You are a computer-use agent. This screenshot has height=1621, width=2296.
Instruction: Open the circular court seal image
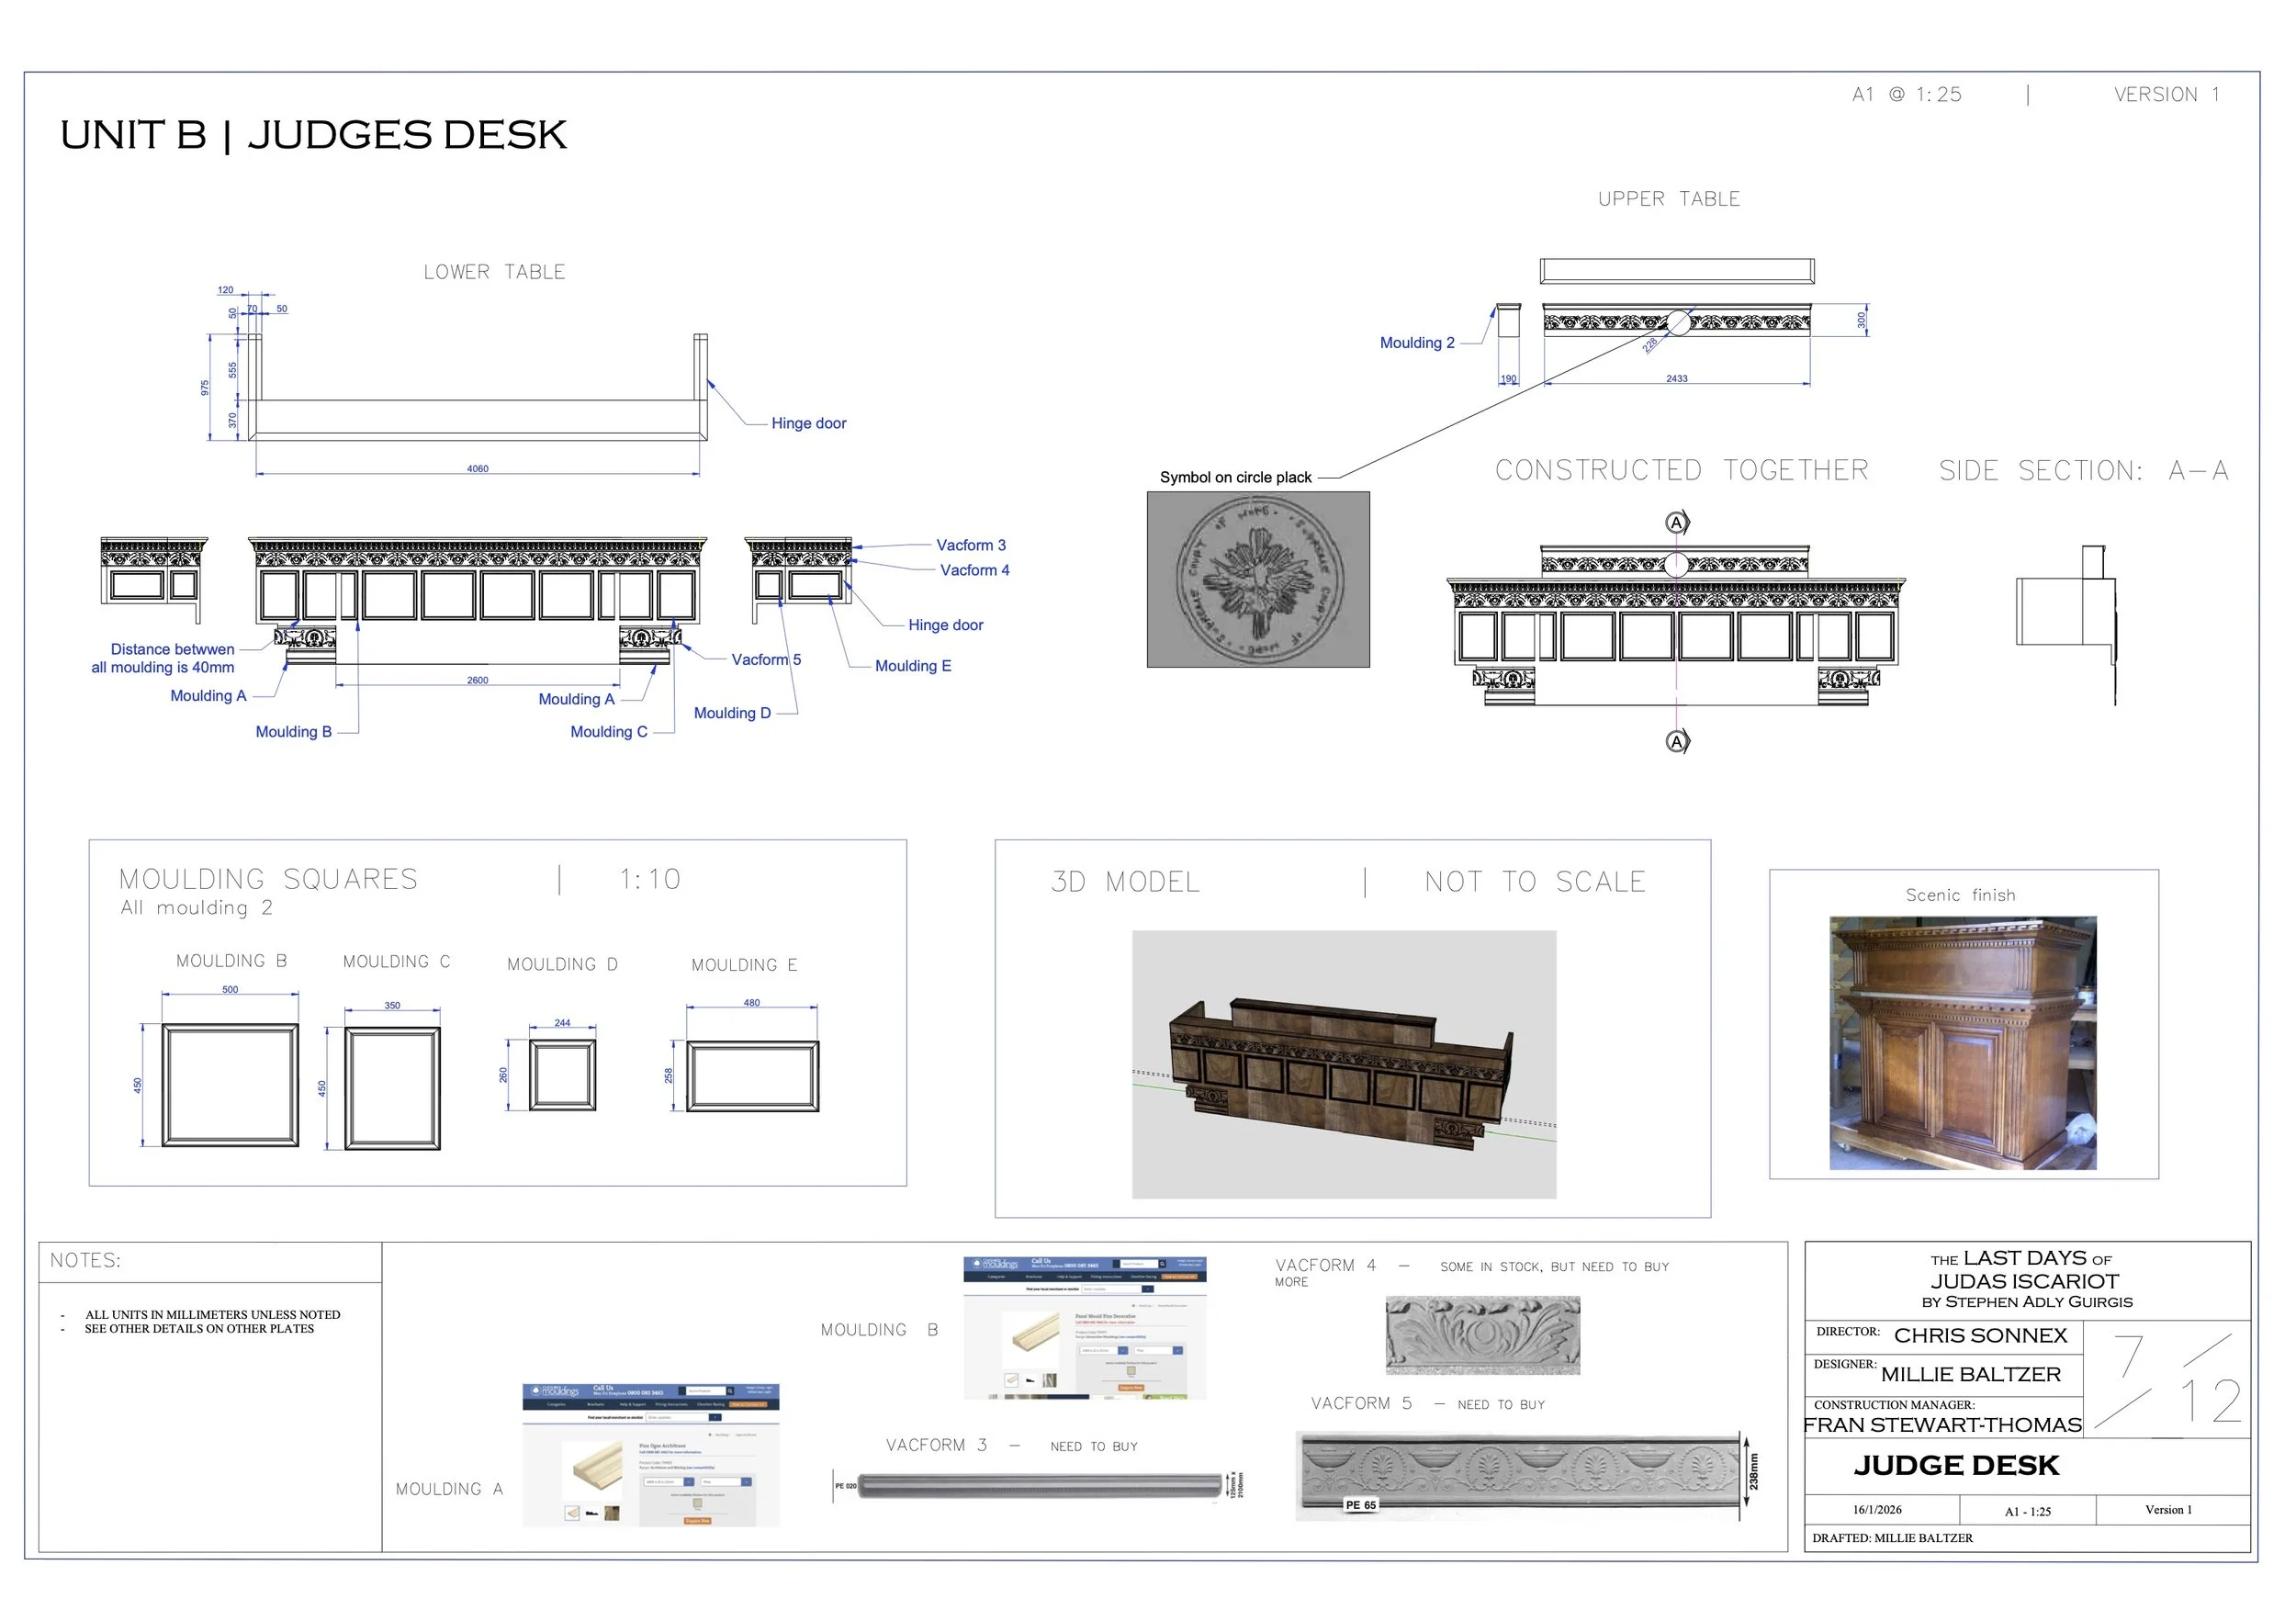click(1258, 579)
